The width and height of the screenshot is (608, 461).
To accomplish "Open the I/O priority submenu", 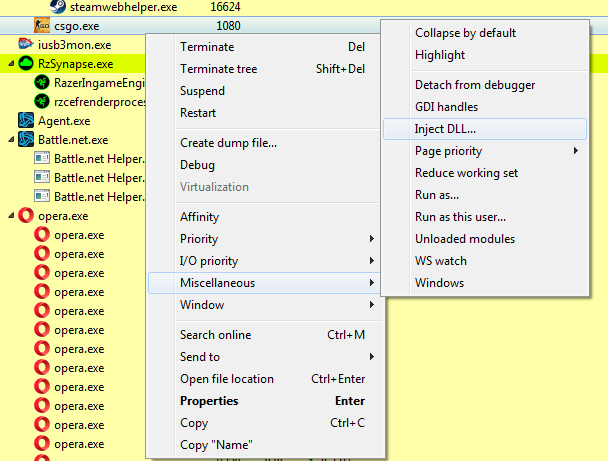I will click(264, 261).
